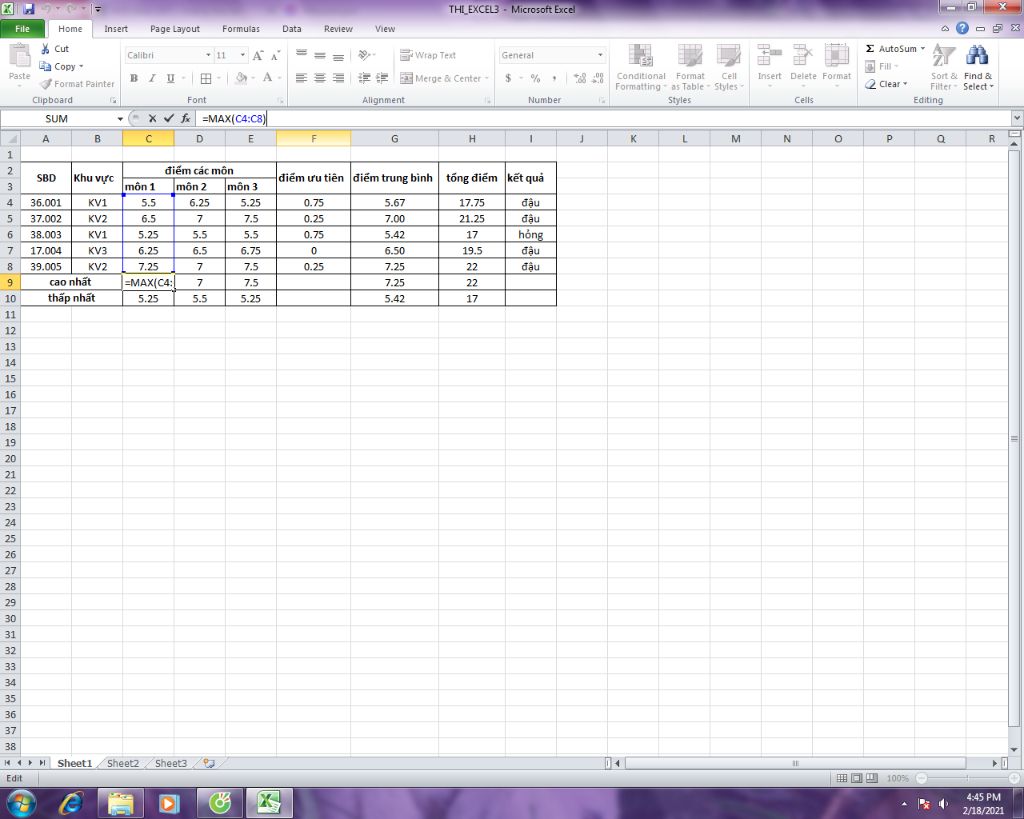Click the Delete cells icon

(x=803, y=56)
